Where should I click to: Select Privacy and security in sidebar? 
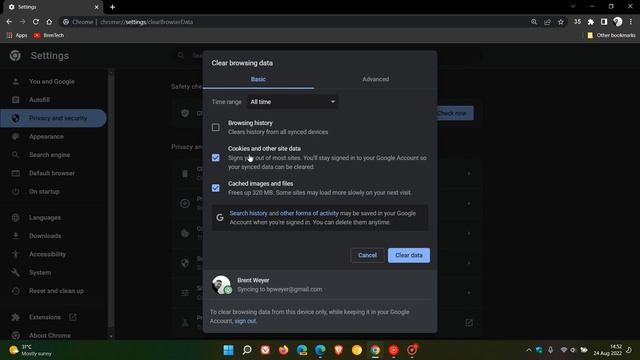coord(53,118)
